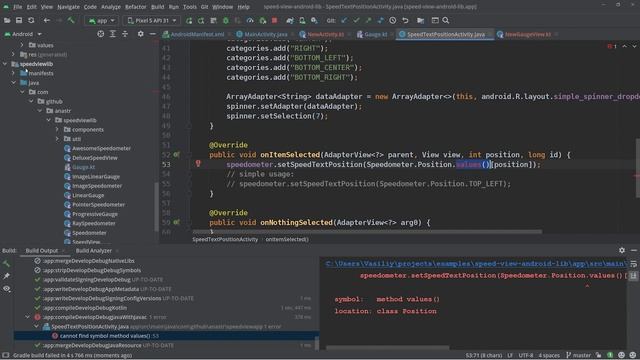Screen dimensions: 640x360
Task: Toggle build view filter eye icon
Action: 7,289
